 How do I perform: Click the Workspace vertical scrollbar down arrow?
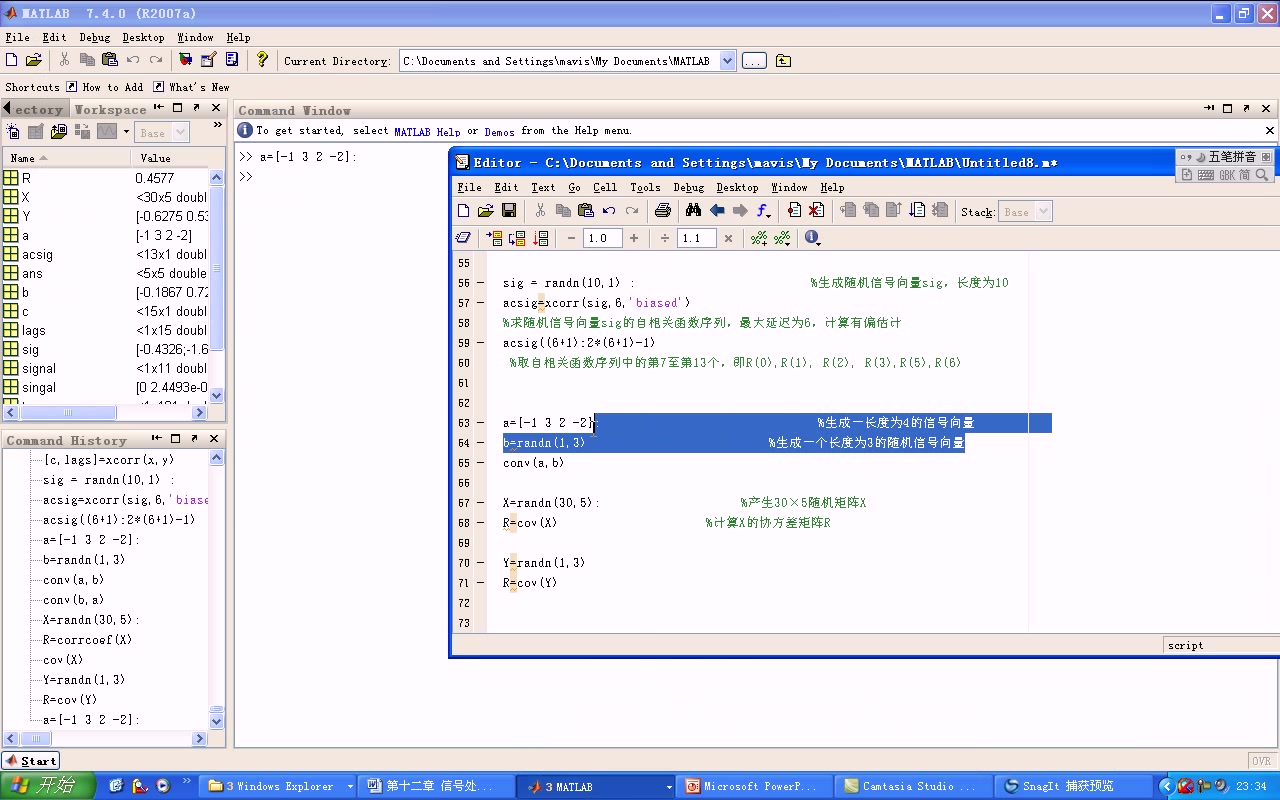217,396
